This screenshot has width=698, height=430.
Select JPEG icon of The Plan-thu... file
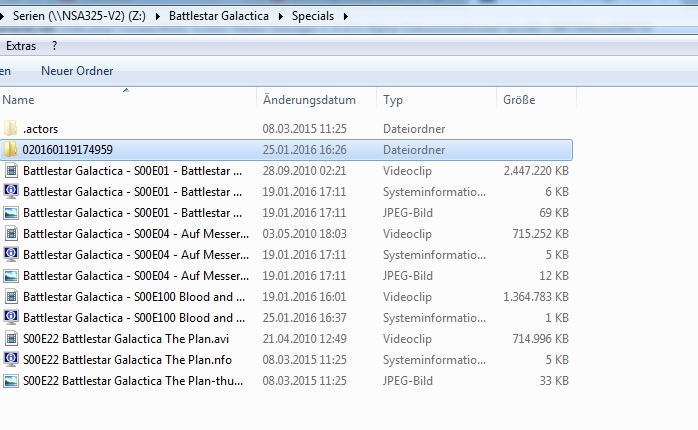coord(11,381)
